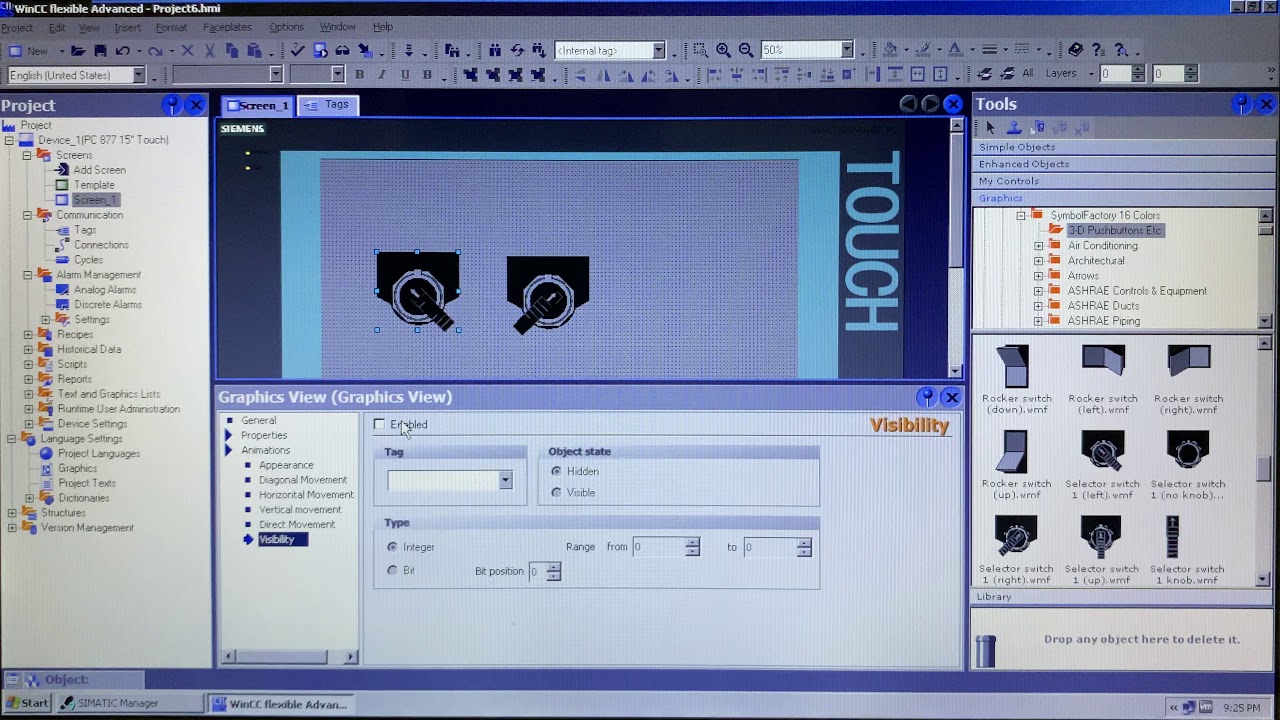Select the right selector switch on canvas
1280x720 pixels.
548,293
